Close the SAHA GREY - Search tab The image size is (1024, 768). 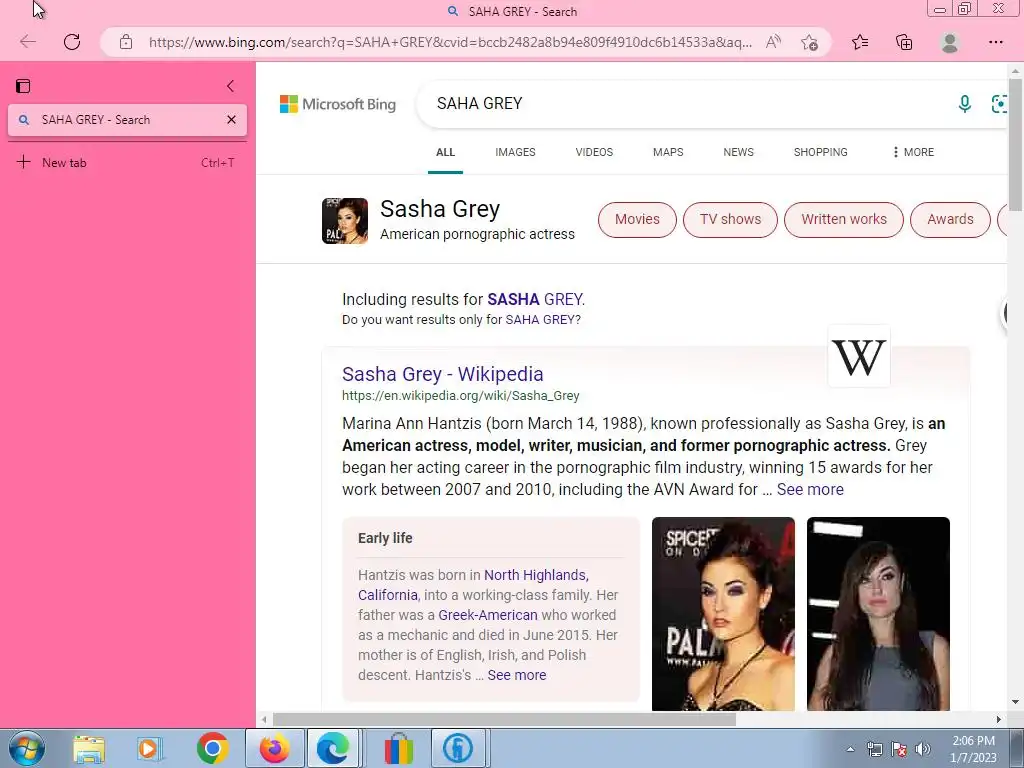point(231,120)
